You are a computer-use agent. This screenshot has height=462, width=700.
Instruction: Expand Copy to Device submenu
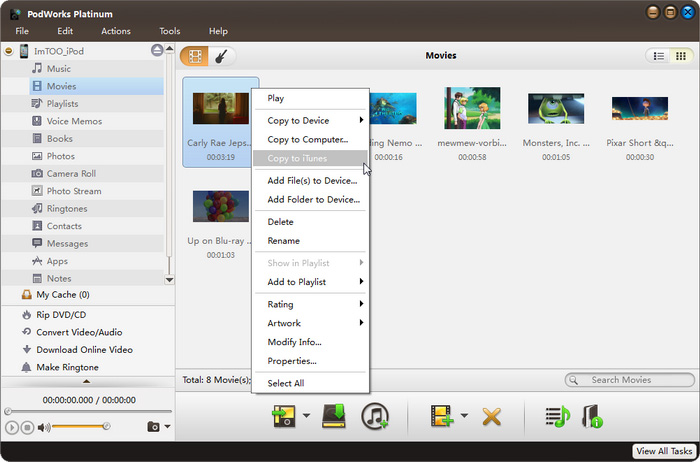[x=310, y=121]
